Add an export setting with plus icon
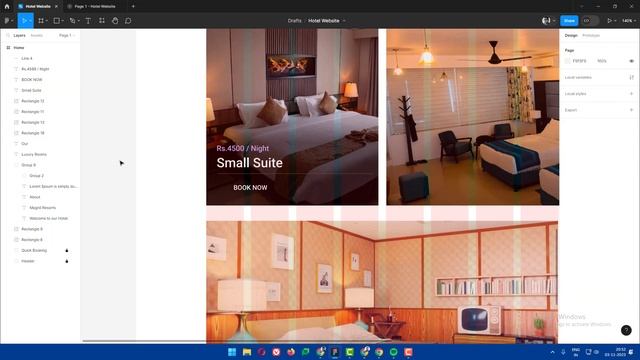The width and height of the screenshot is (640, 360). (x=631, y=110)
